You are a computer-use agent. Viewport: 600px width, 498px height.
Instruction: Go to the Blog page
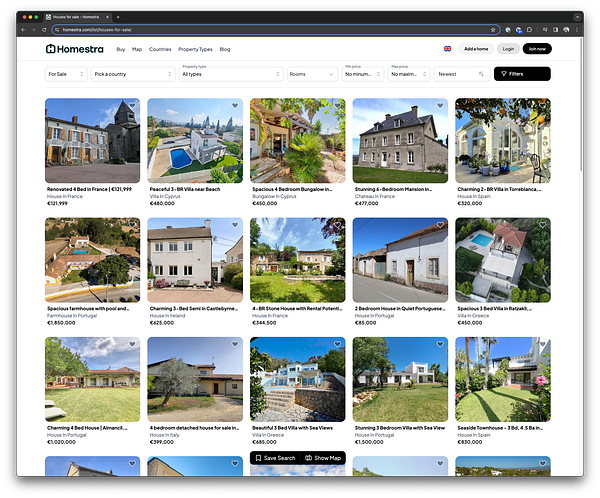[225, 49]
